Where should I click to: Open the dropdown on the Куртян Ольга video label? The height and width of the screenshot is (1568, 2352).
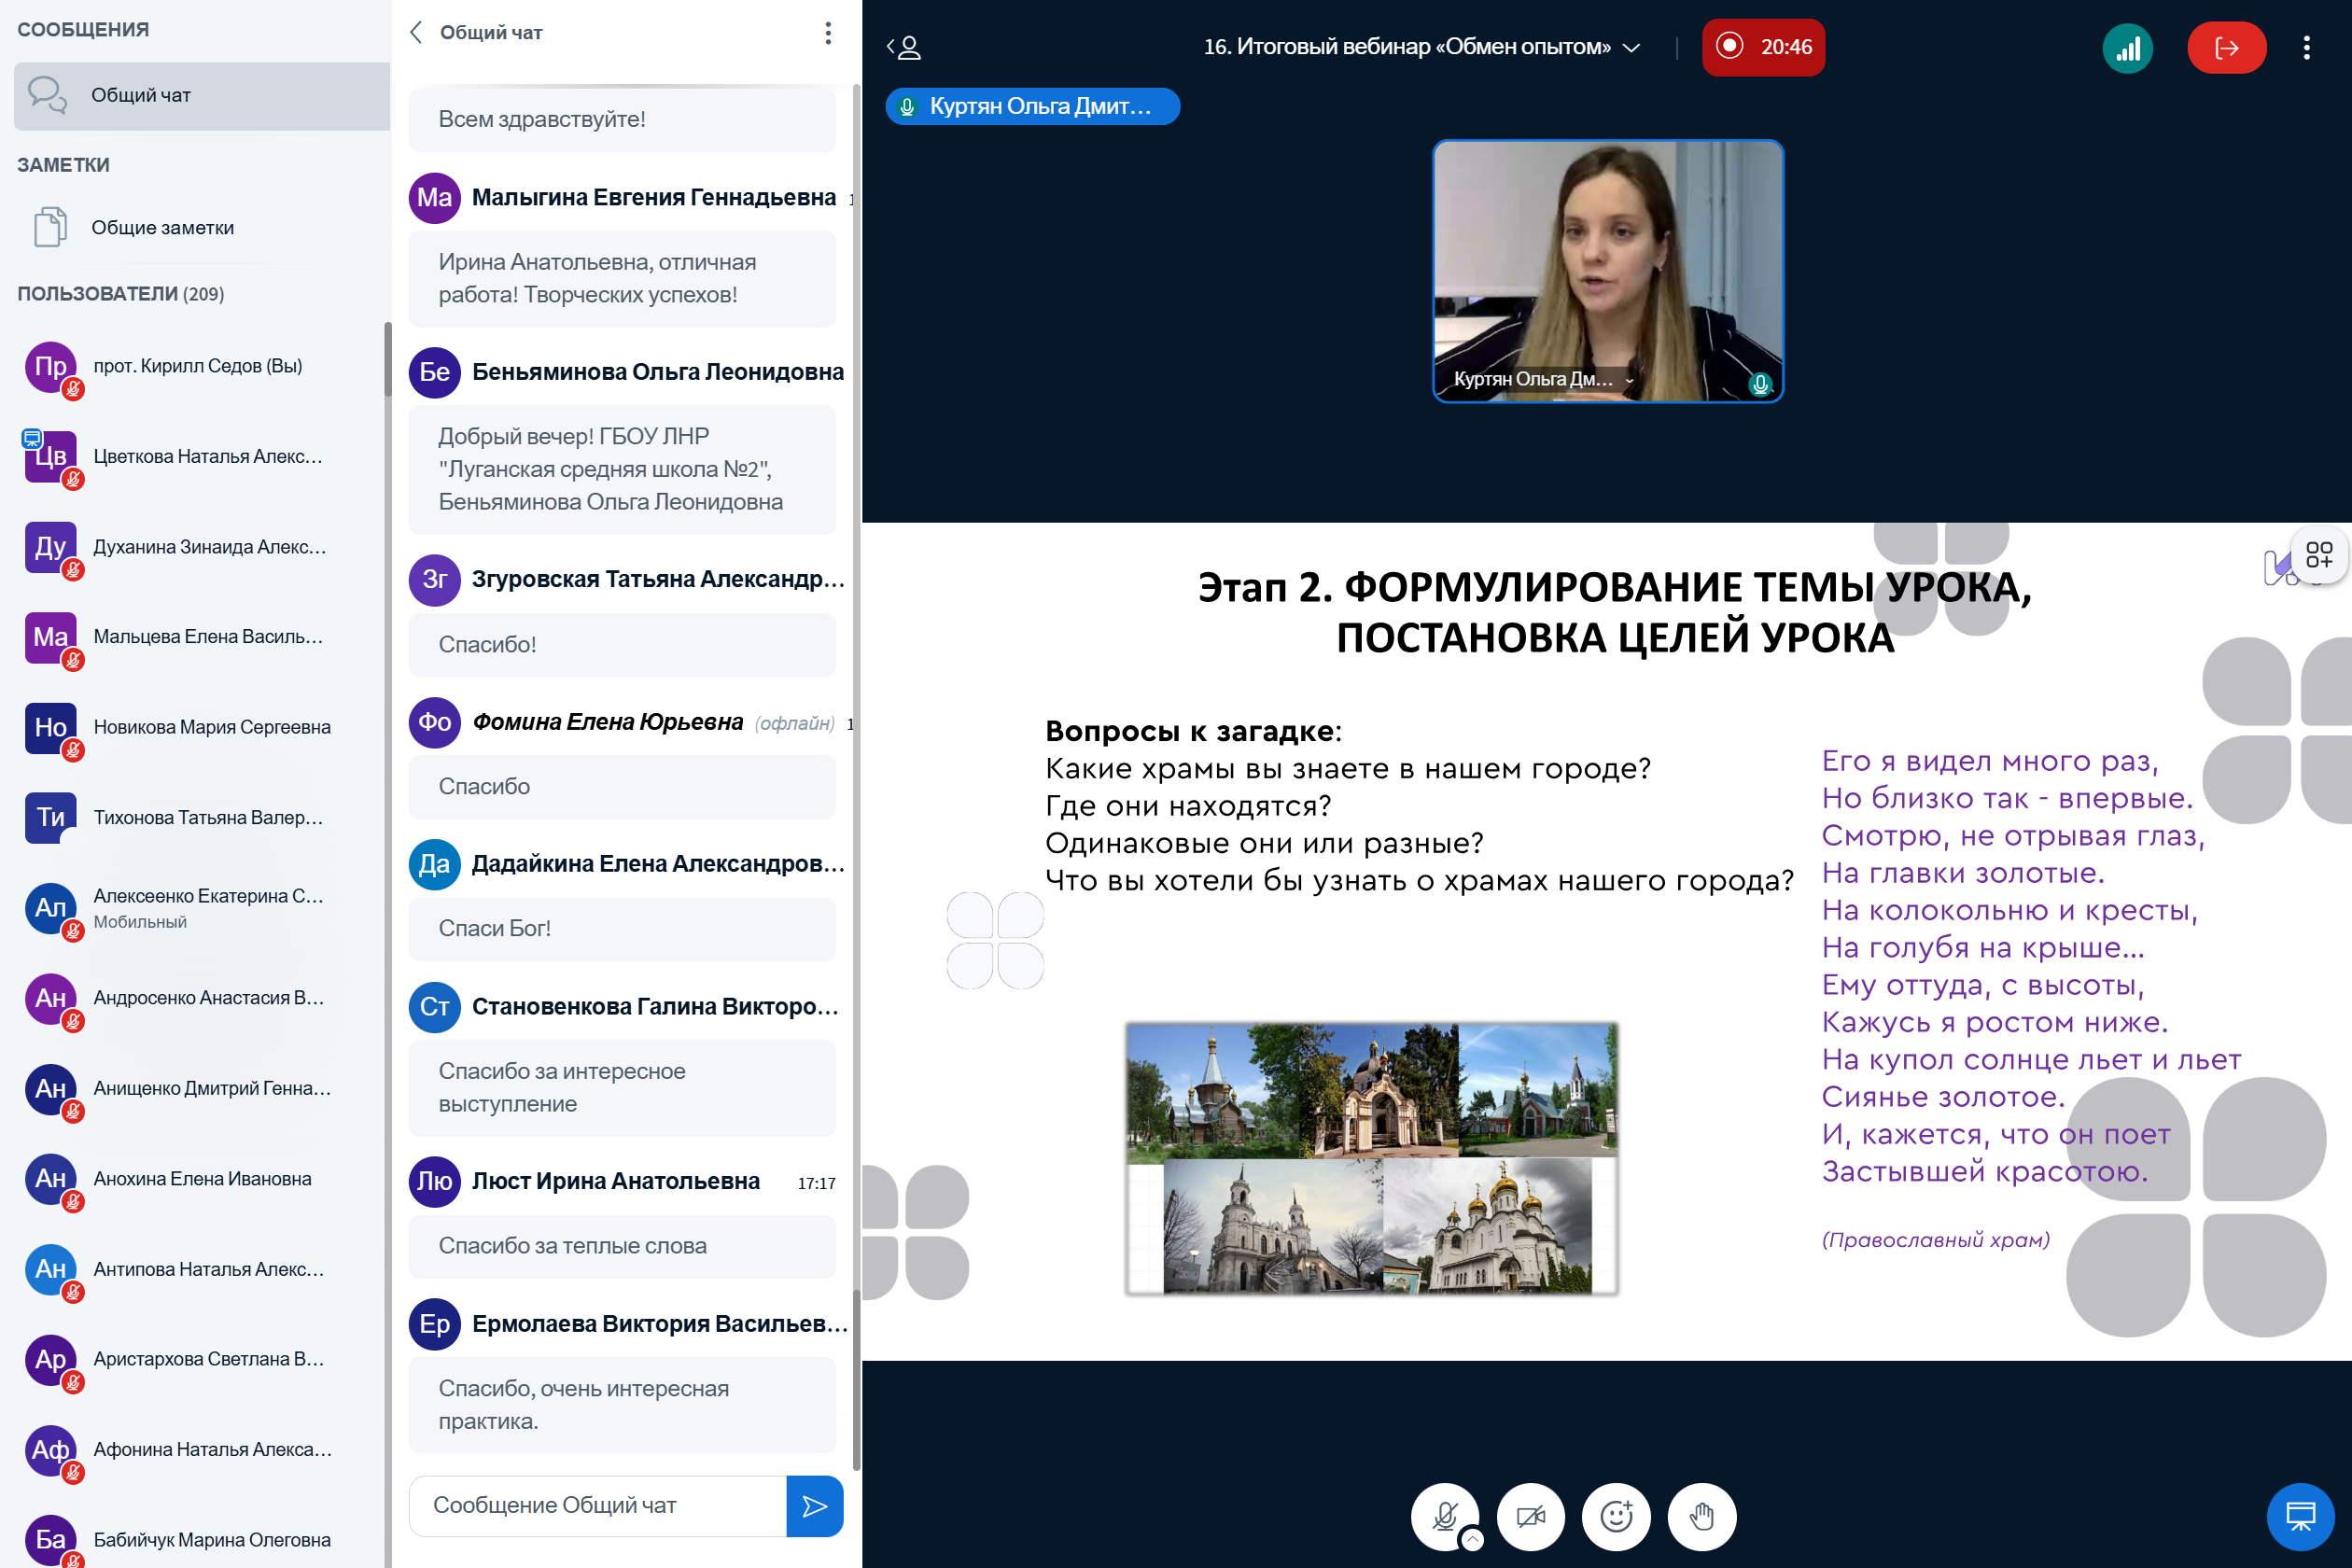click(x=1629, y=380)
